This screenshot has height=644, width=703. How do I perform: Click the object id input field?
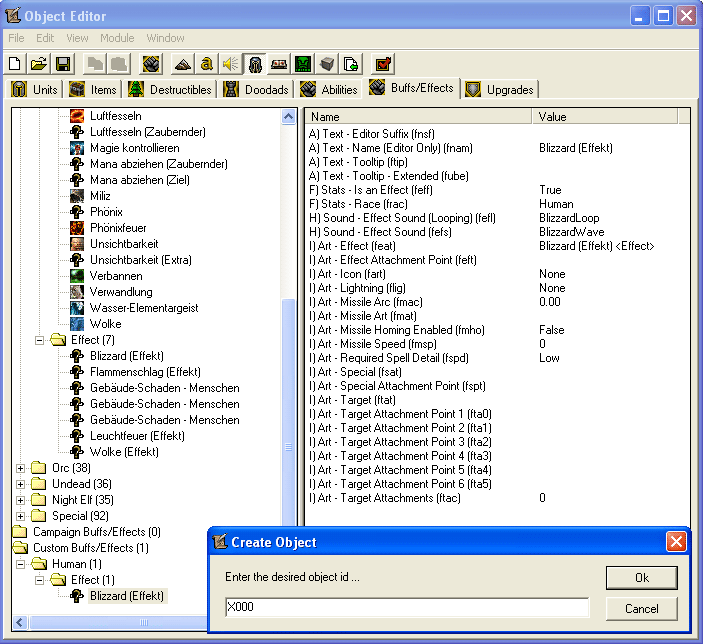(x=406, y=608)
